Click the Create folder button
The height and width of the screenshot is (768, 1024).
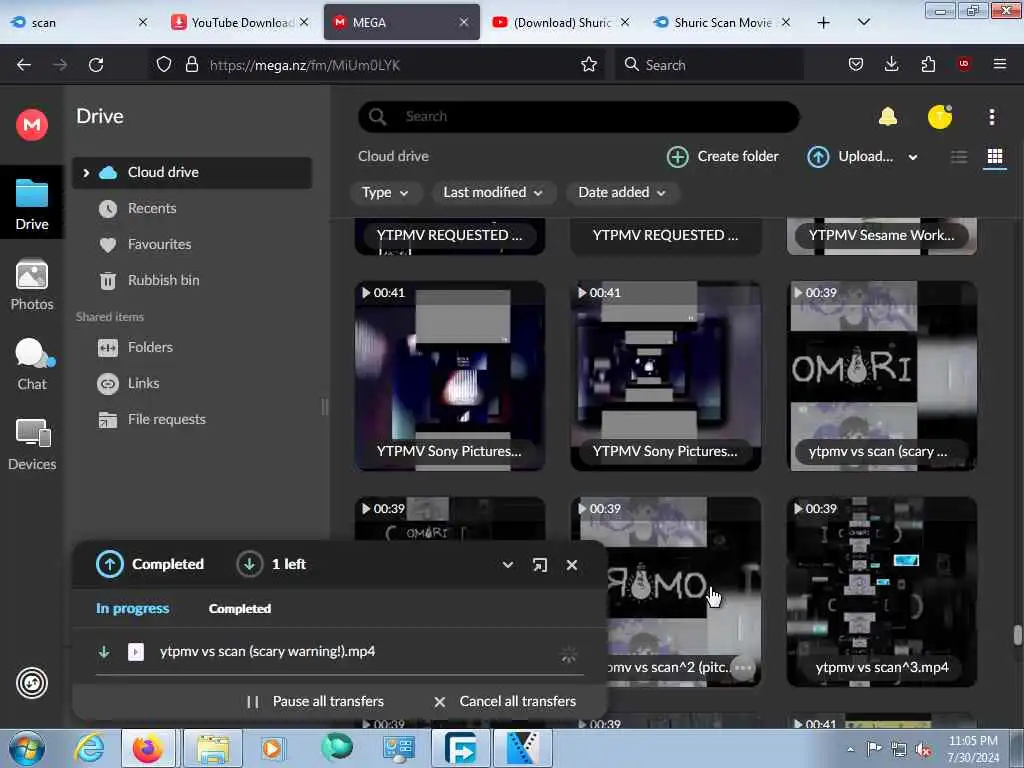[723, 157]
